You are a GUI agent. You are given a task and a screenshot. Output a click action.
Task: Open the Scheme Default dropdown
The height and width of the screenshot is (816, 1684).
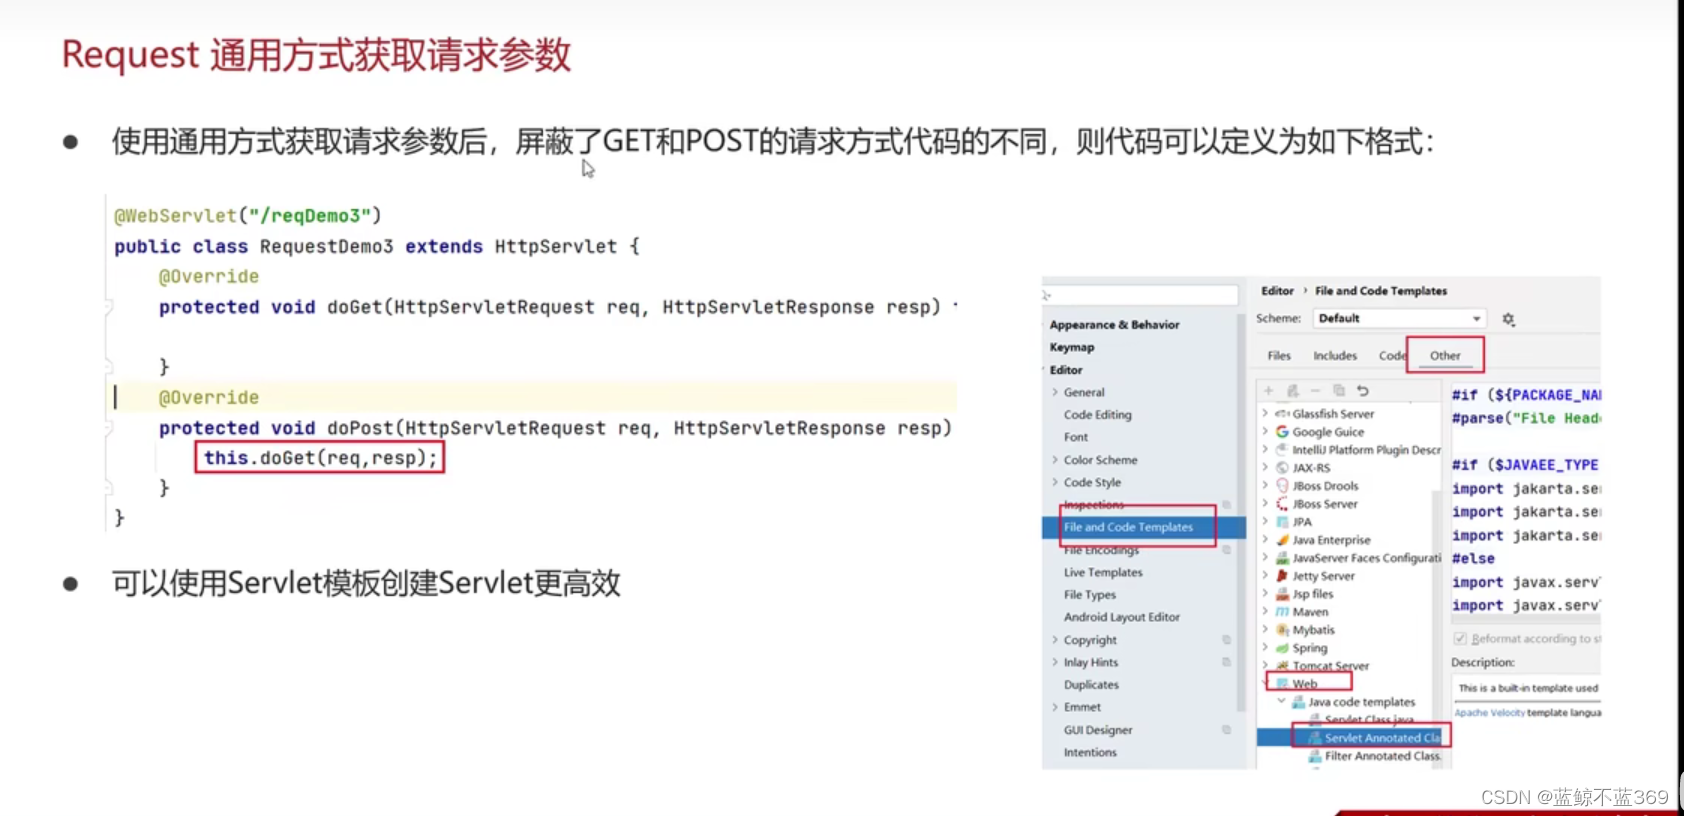pyautogui.click(x=1399, y=319)
